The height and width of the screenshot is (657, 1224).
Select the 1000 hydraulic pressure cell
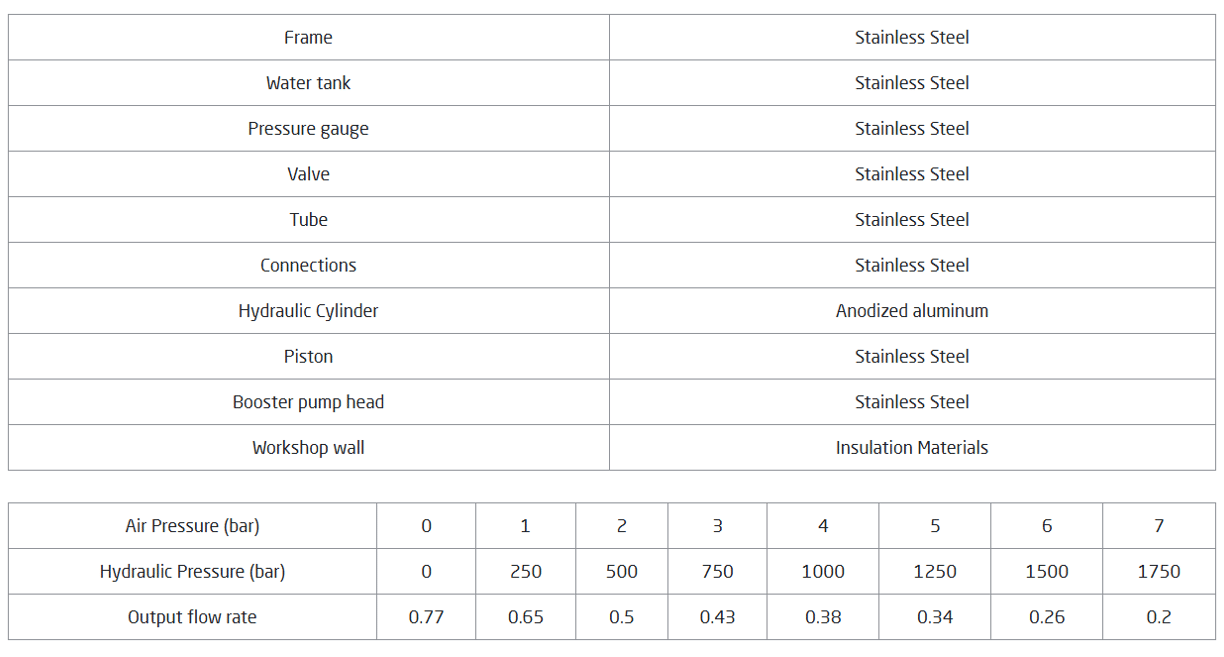(823, 572)
